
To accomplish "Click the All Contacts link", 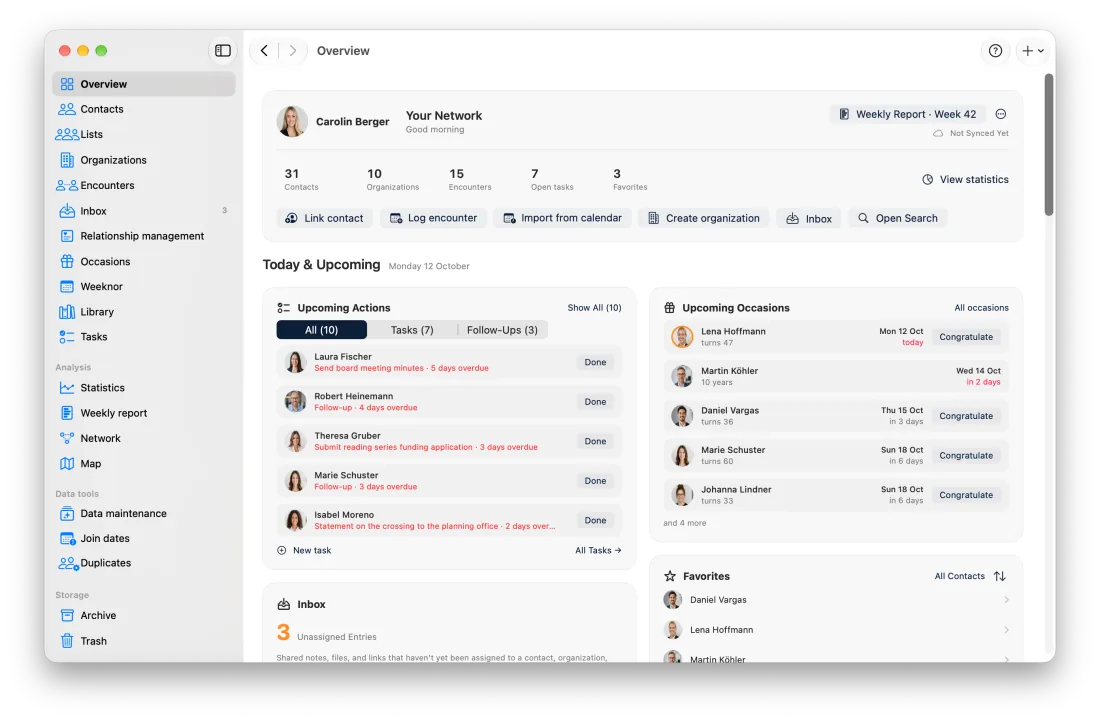I will (959, 577).
